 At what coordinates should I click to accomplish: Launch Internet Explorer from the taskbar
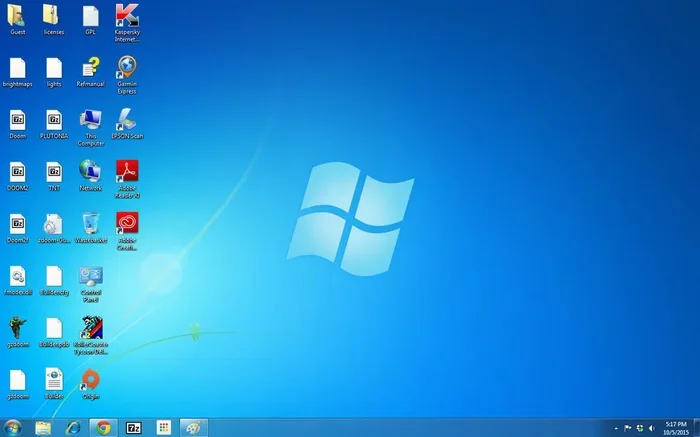tap(73, 428)
